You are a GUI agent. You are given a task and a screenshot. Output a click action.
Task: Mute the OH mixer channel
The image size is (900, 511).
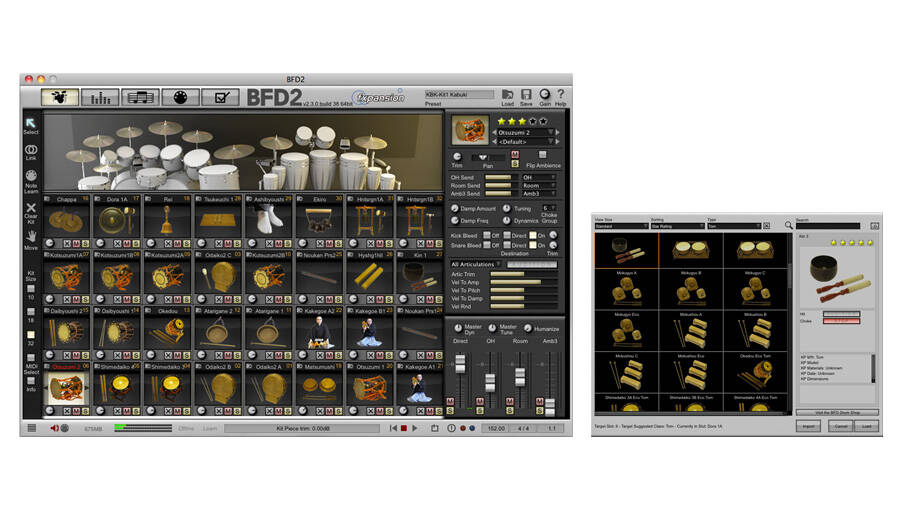[x=480, y=401]
